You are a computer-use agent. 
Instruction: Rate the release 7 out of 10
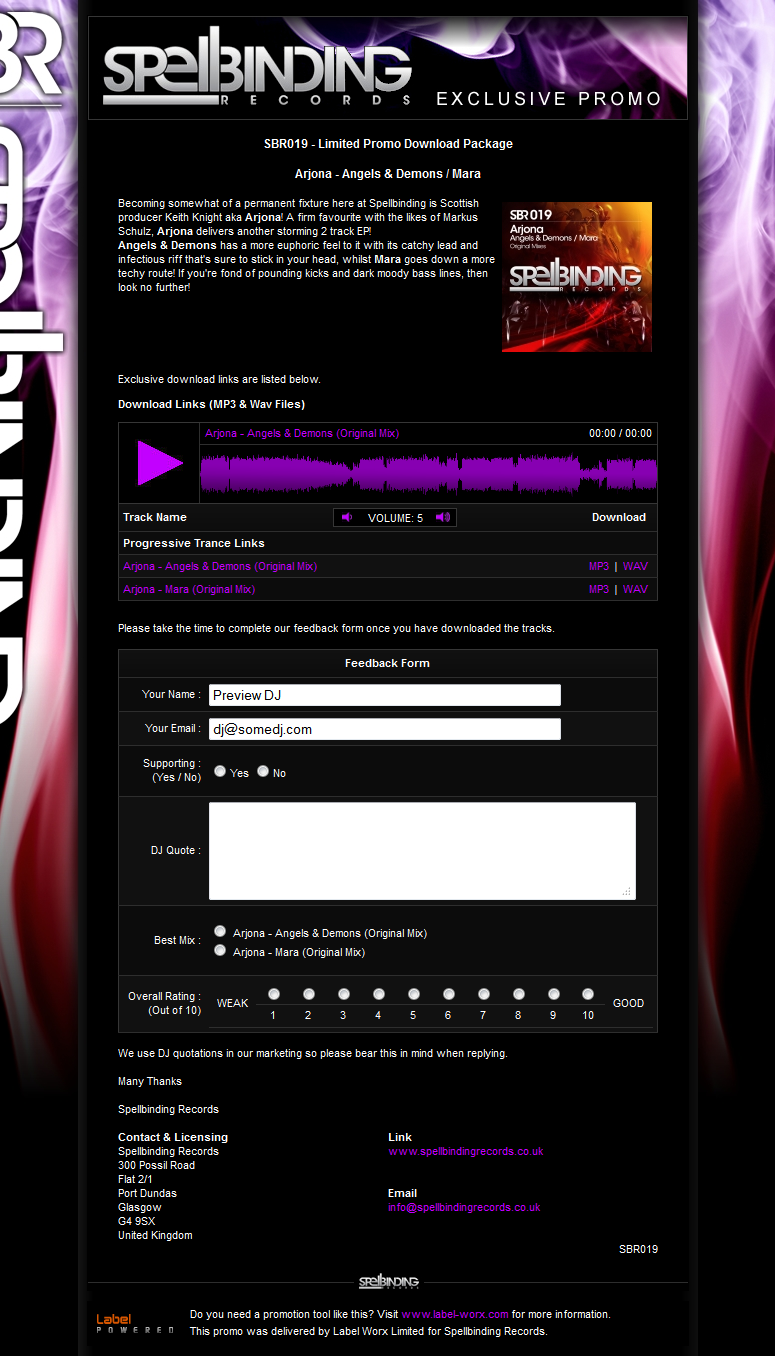coord(484,994)
